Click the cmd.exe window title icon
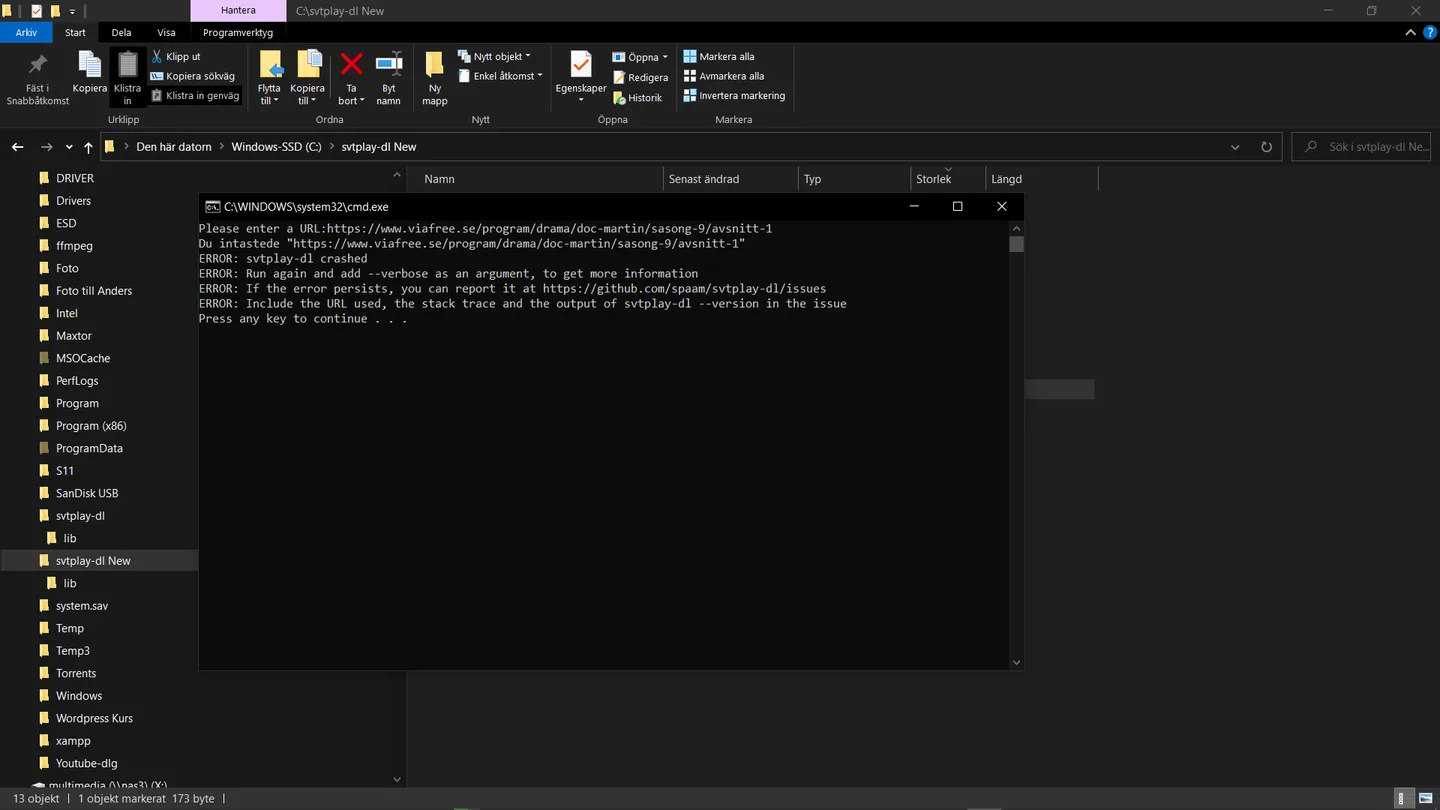 click(x=212, y=207)
